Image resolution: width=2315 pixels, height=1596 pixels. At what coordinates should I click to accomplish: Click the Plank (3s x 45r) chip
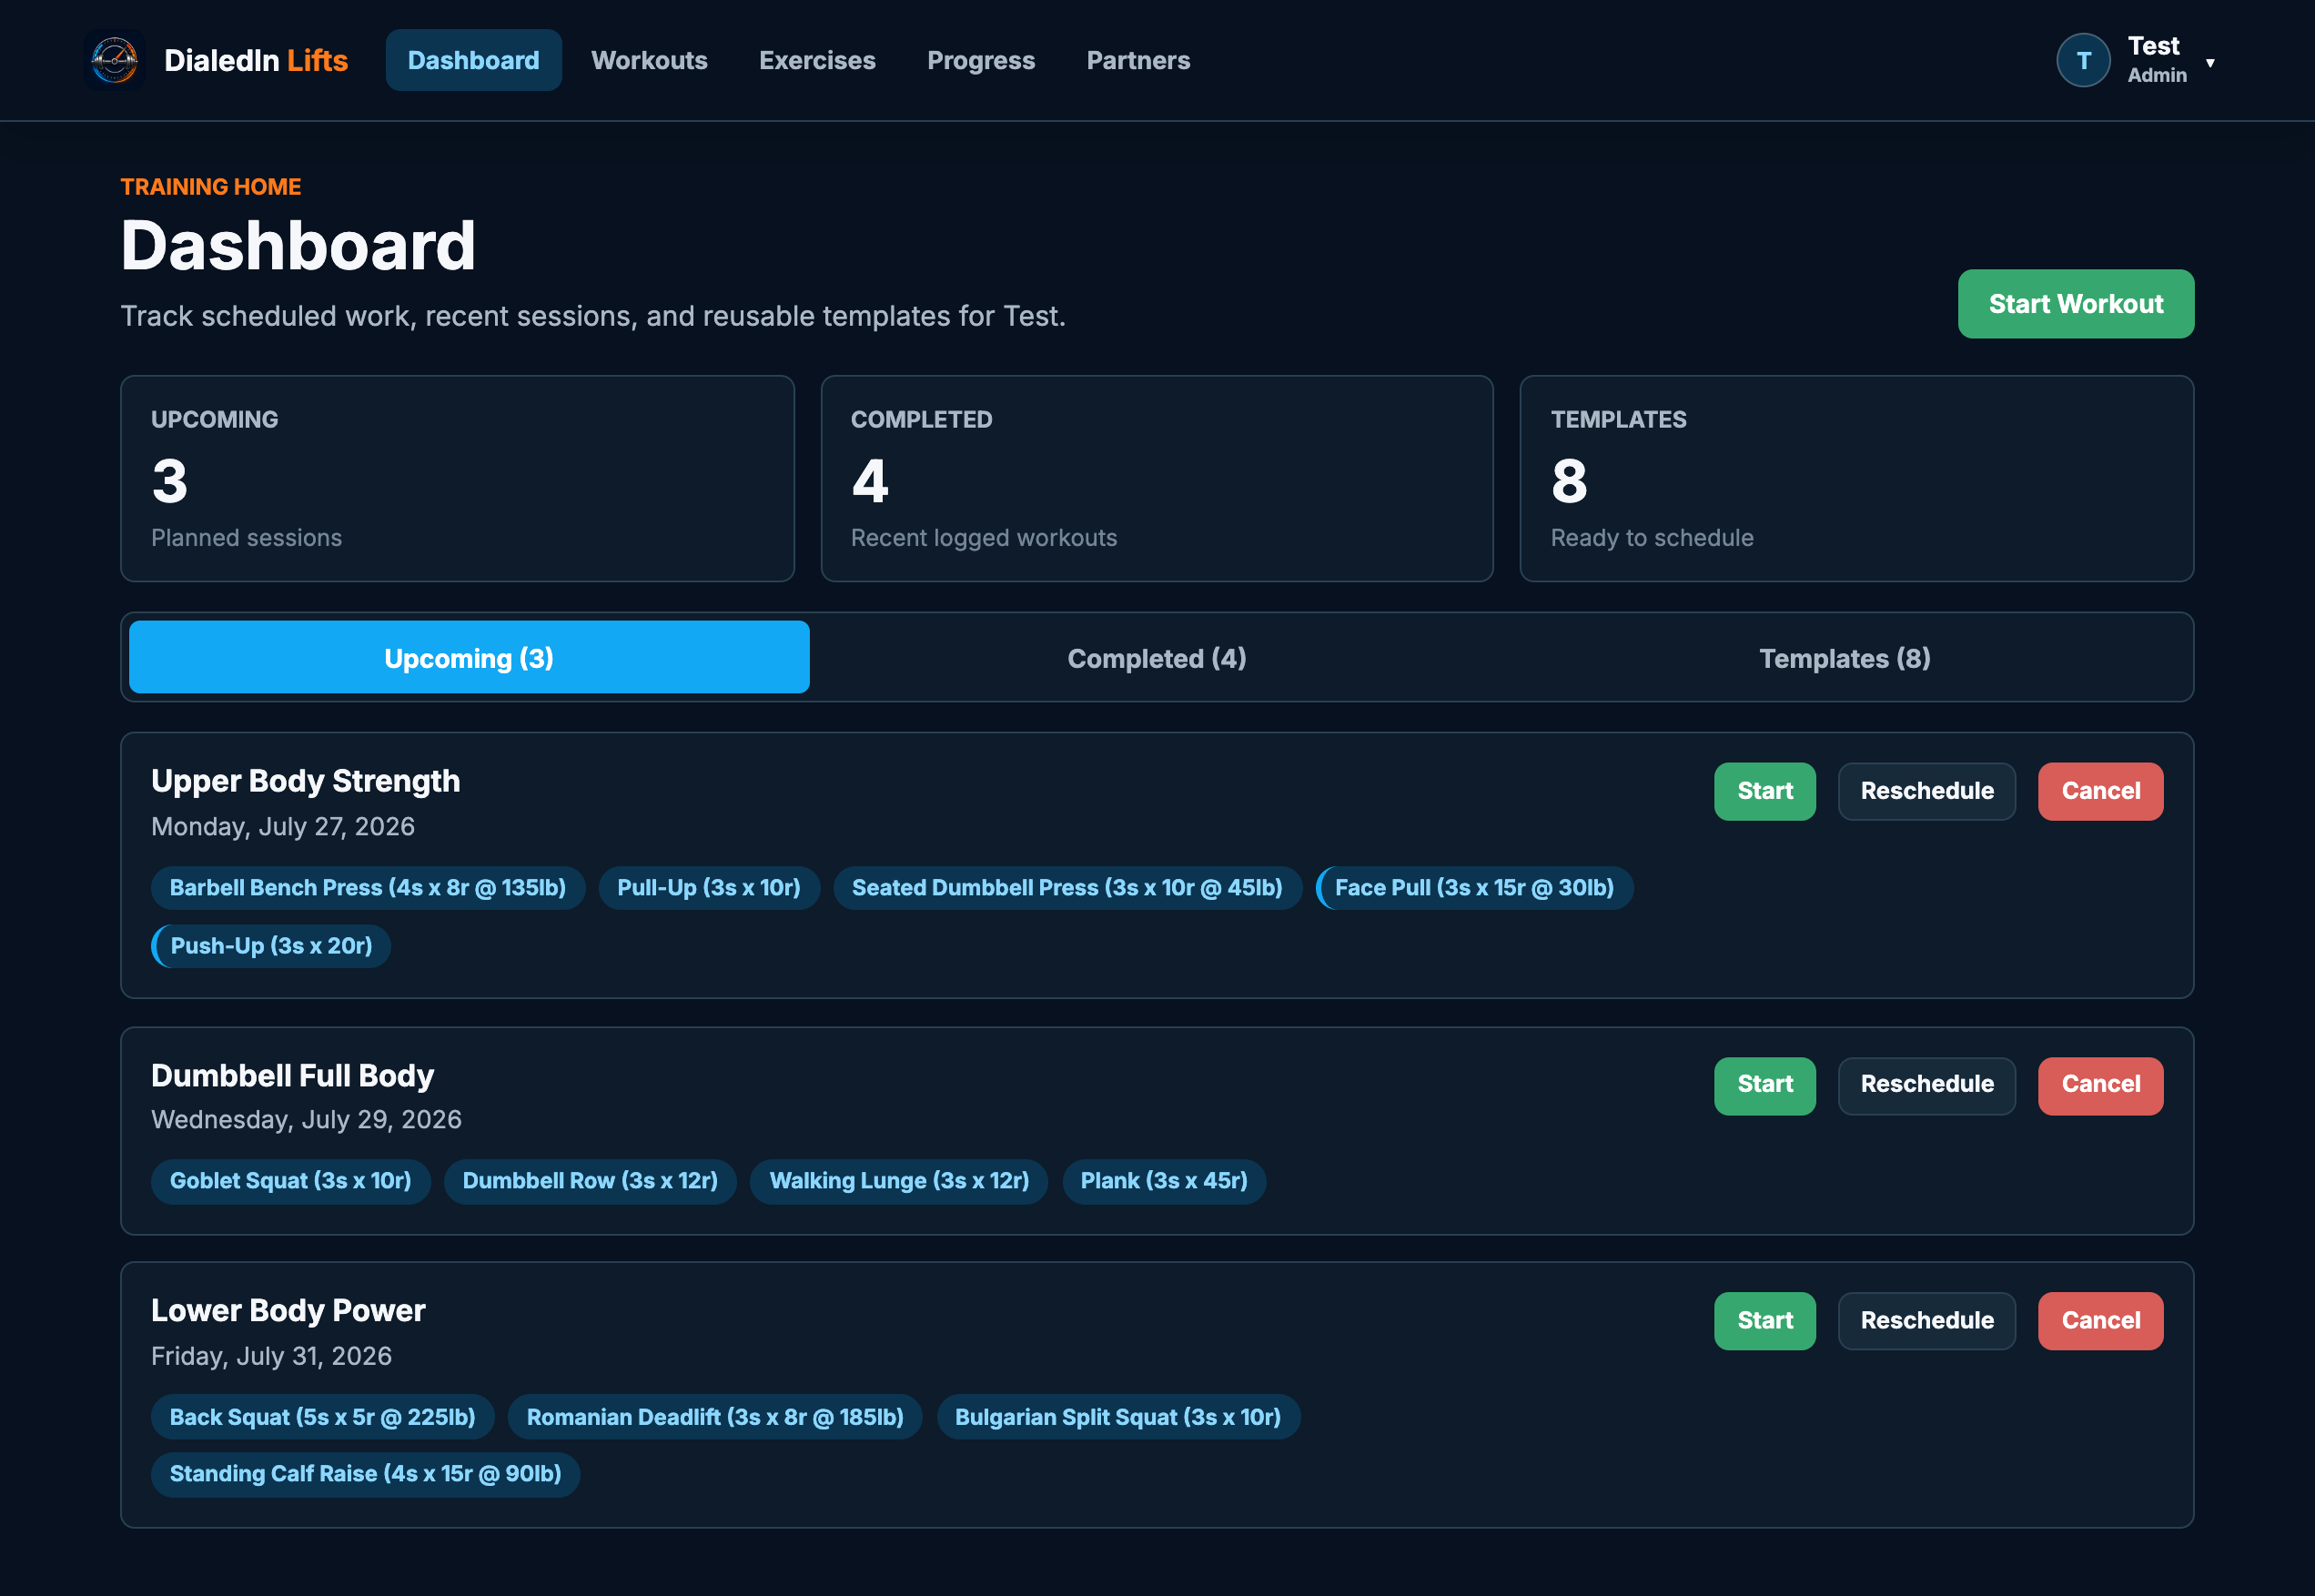click(x=1164, y=1181)
